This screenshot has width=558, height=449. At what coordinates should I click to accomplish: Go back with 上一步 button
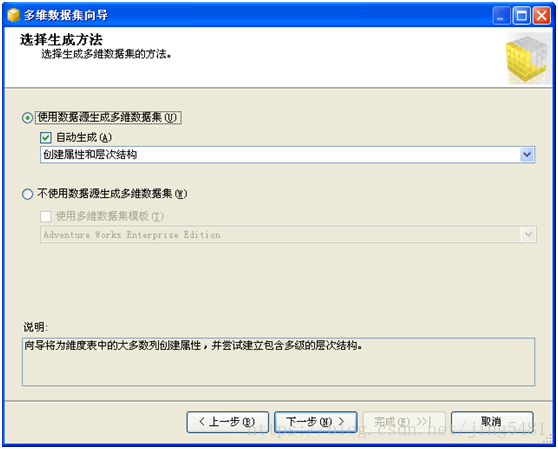[227, 422]
